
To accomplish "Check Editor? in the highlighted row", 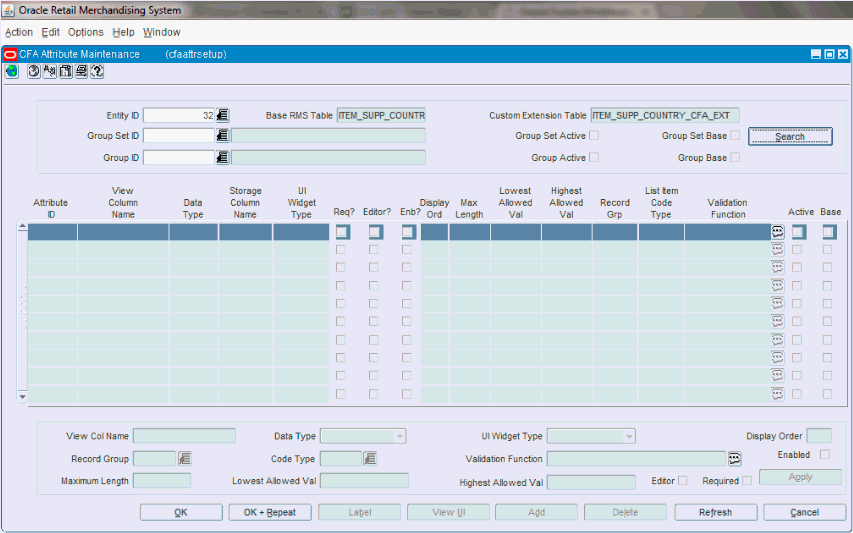I will pos(375,232).
